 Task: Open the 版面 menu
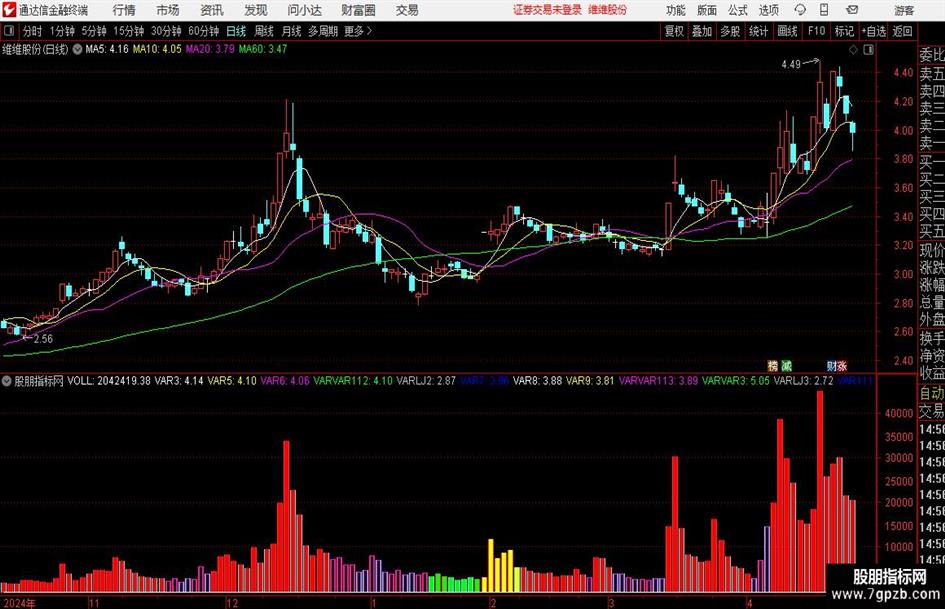(707, 10)
